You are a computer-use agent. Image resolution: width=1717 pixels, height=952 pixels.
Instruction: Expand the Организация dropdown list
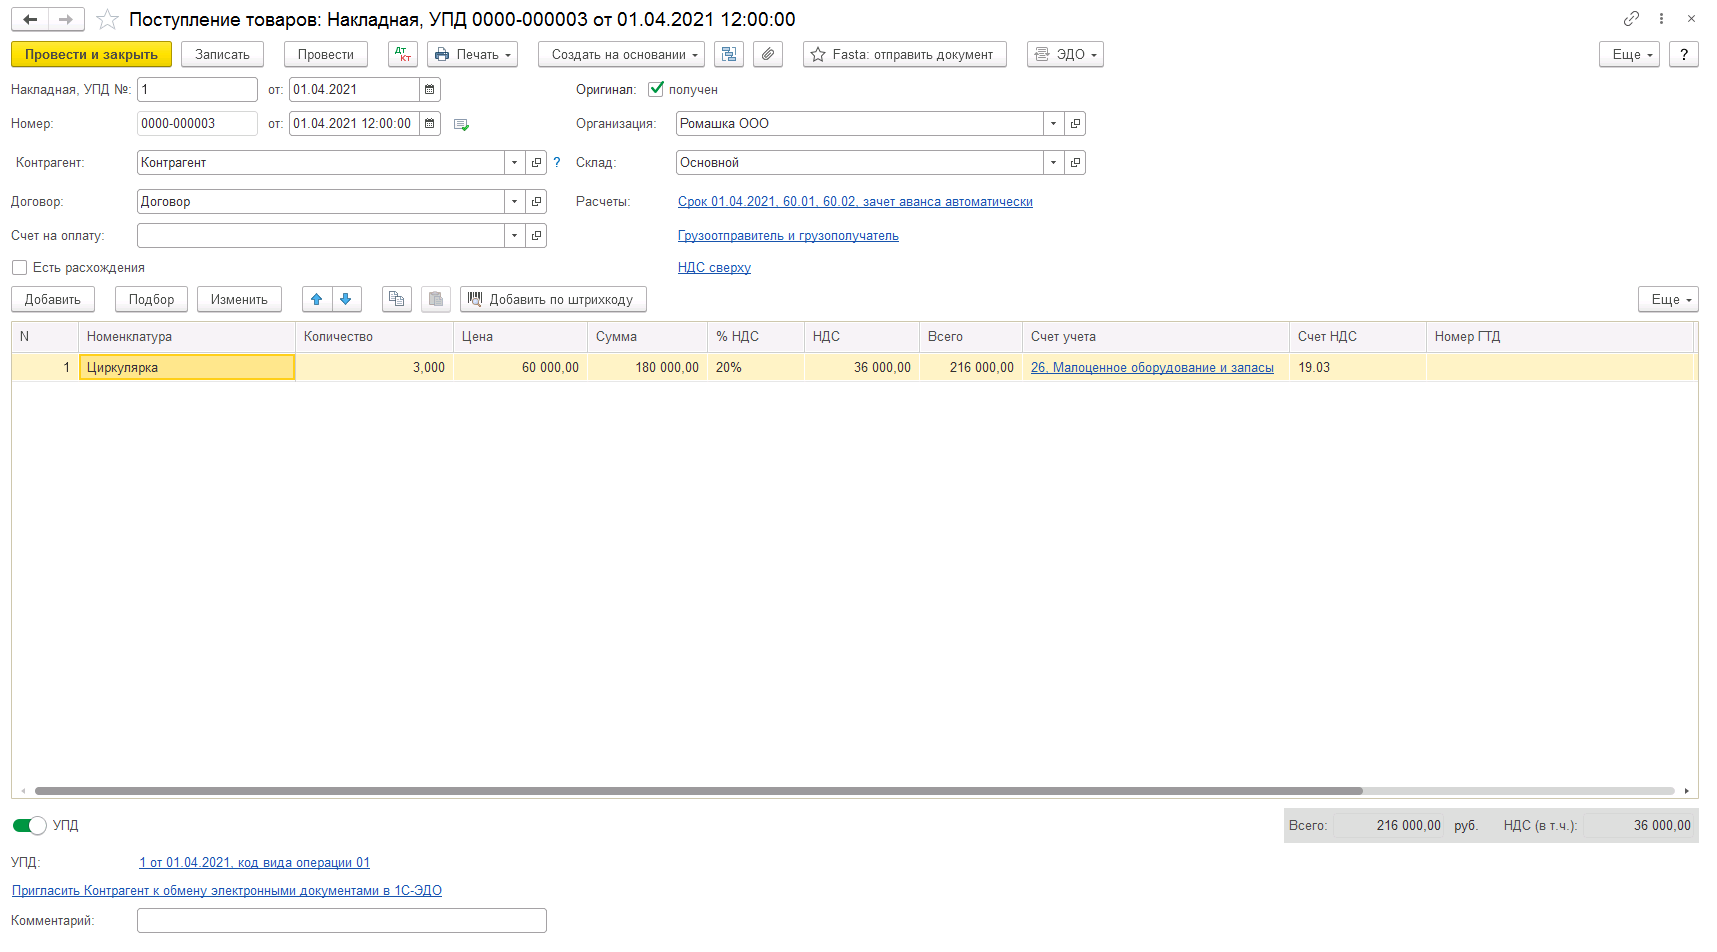1053,123
